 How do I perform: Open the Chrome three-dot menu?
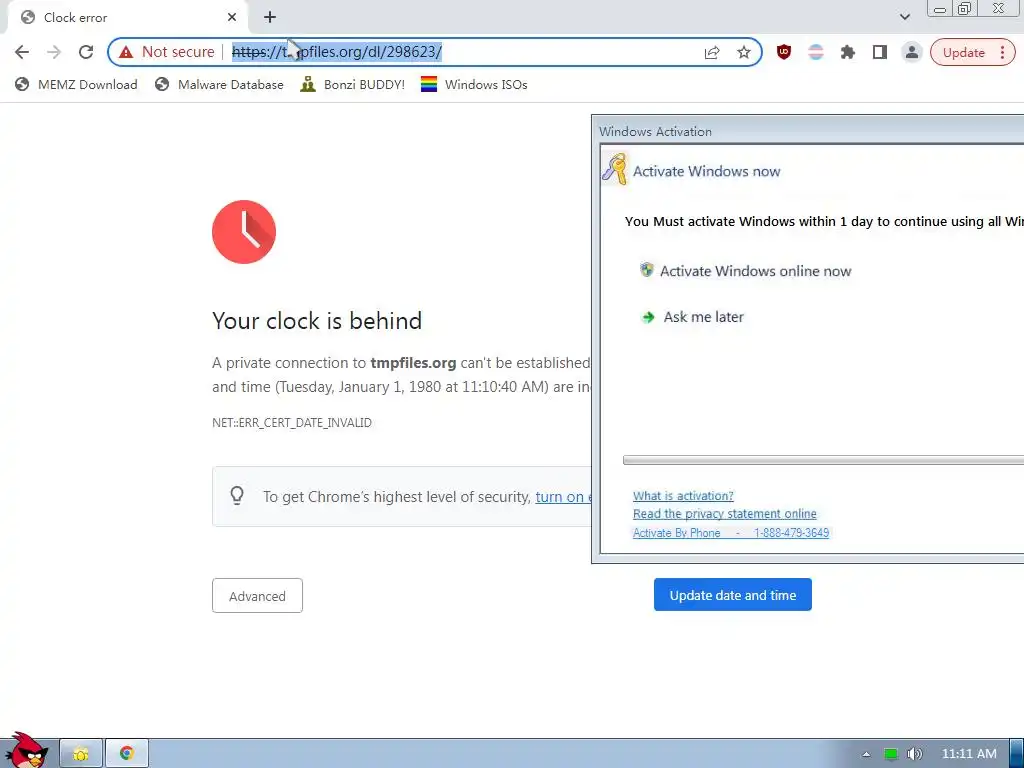click(1002, 52)
